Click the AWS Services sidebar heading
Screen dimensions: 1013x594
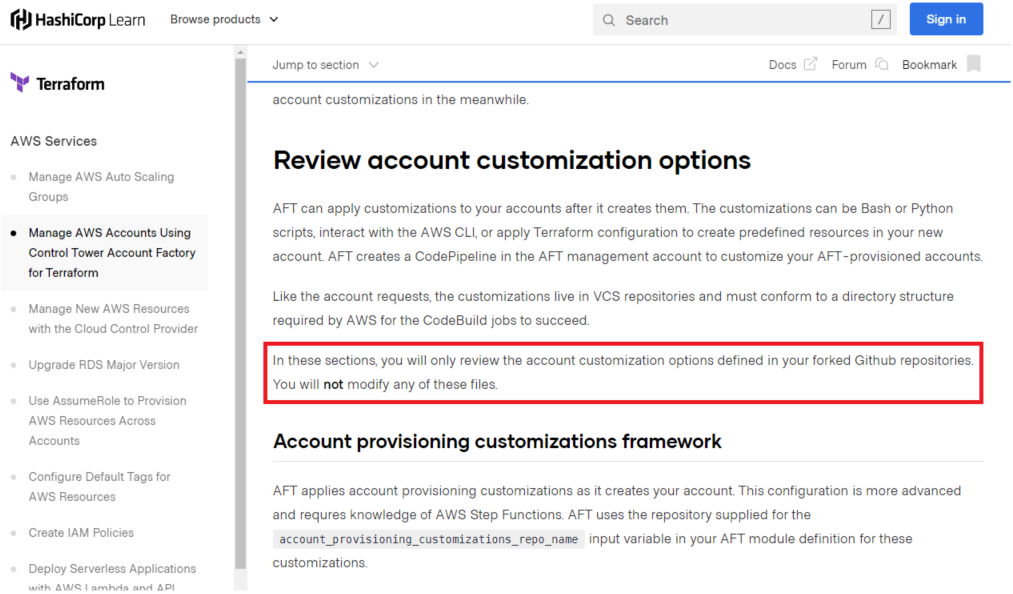coord(54,141)
